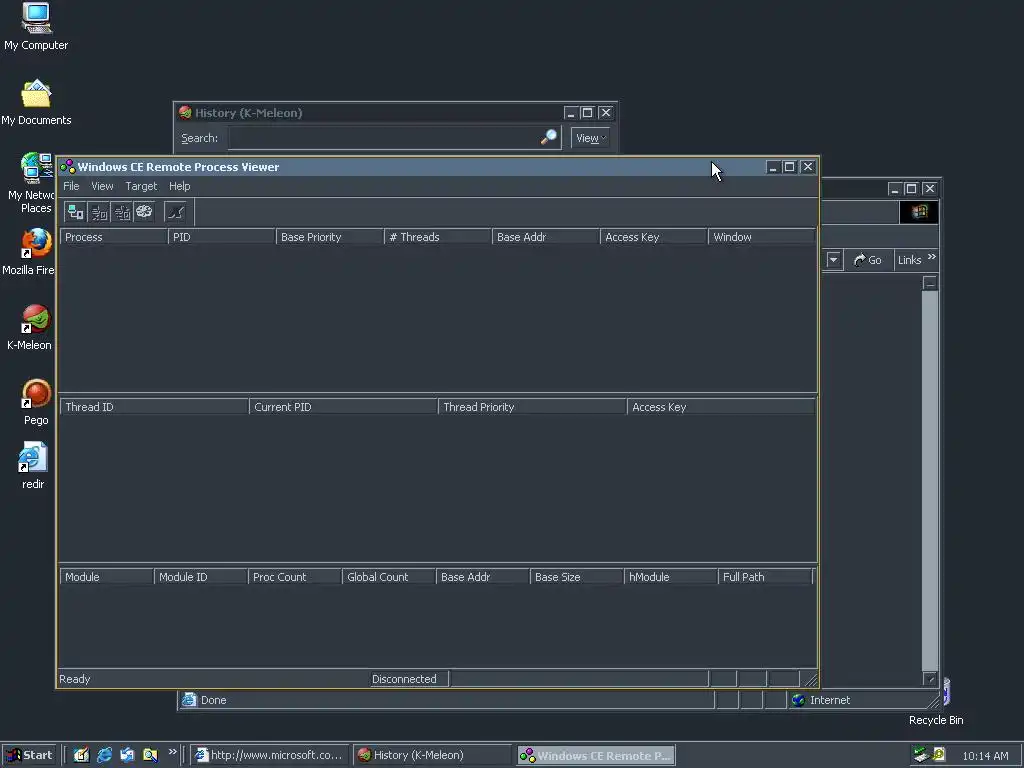Viewport: 1024px width, 768px height.
Task: Click Base Addr header in the module list
Action: 483,577
